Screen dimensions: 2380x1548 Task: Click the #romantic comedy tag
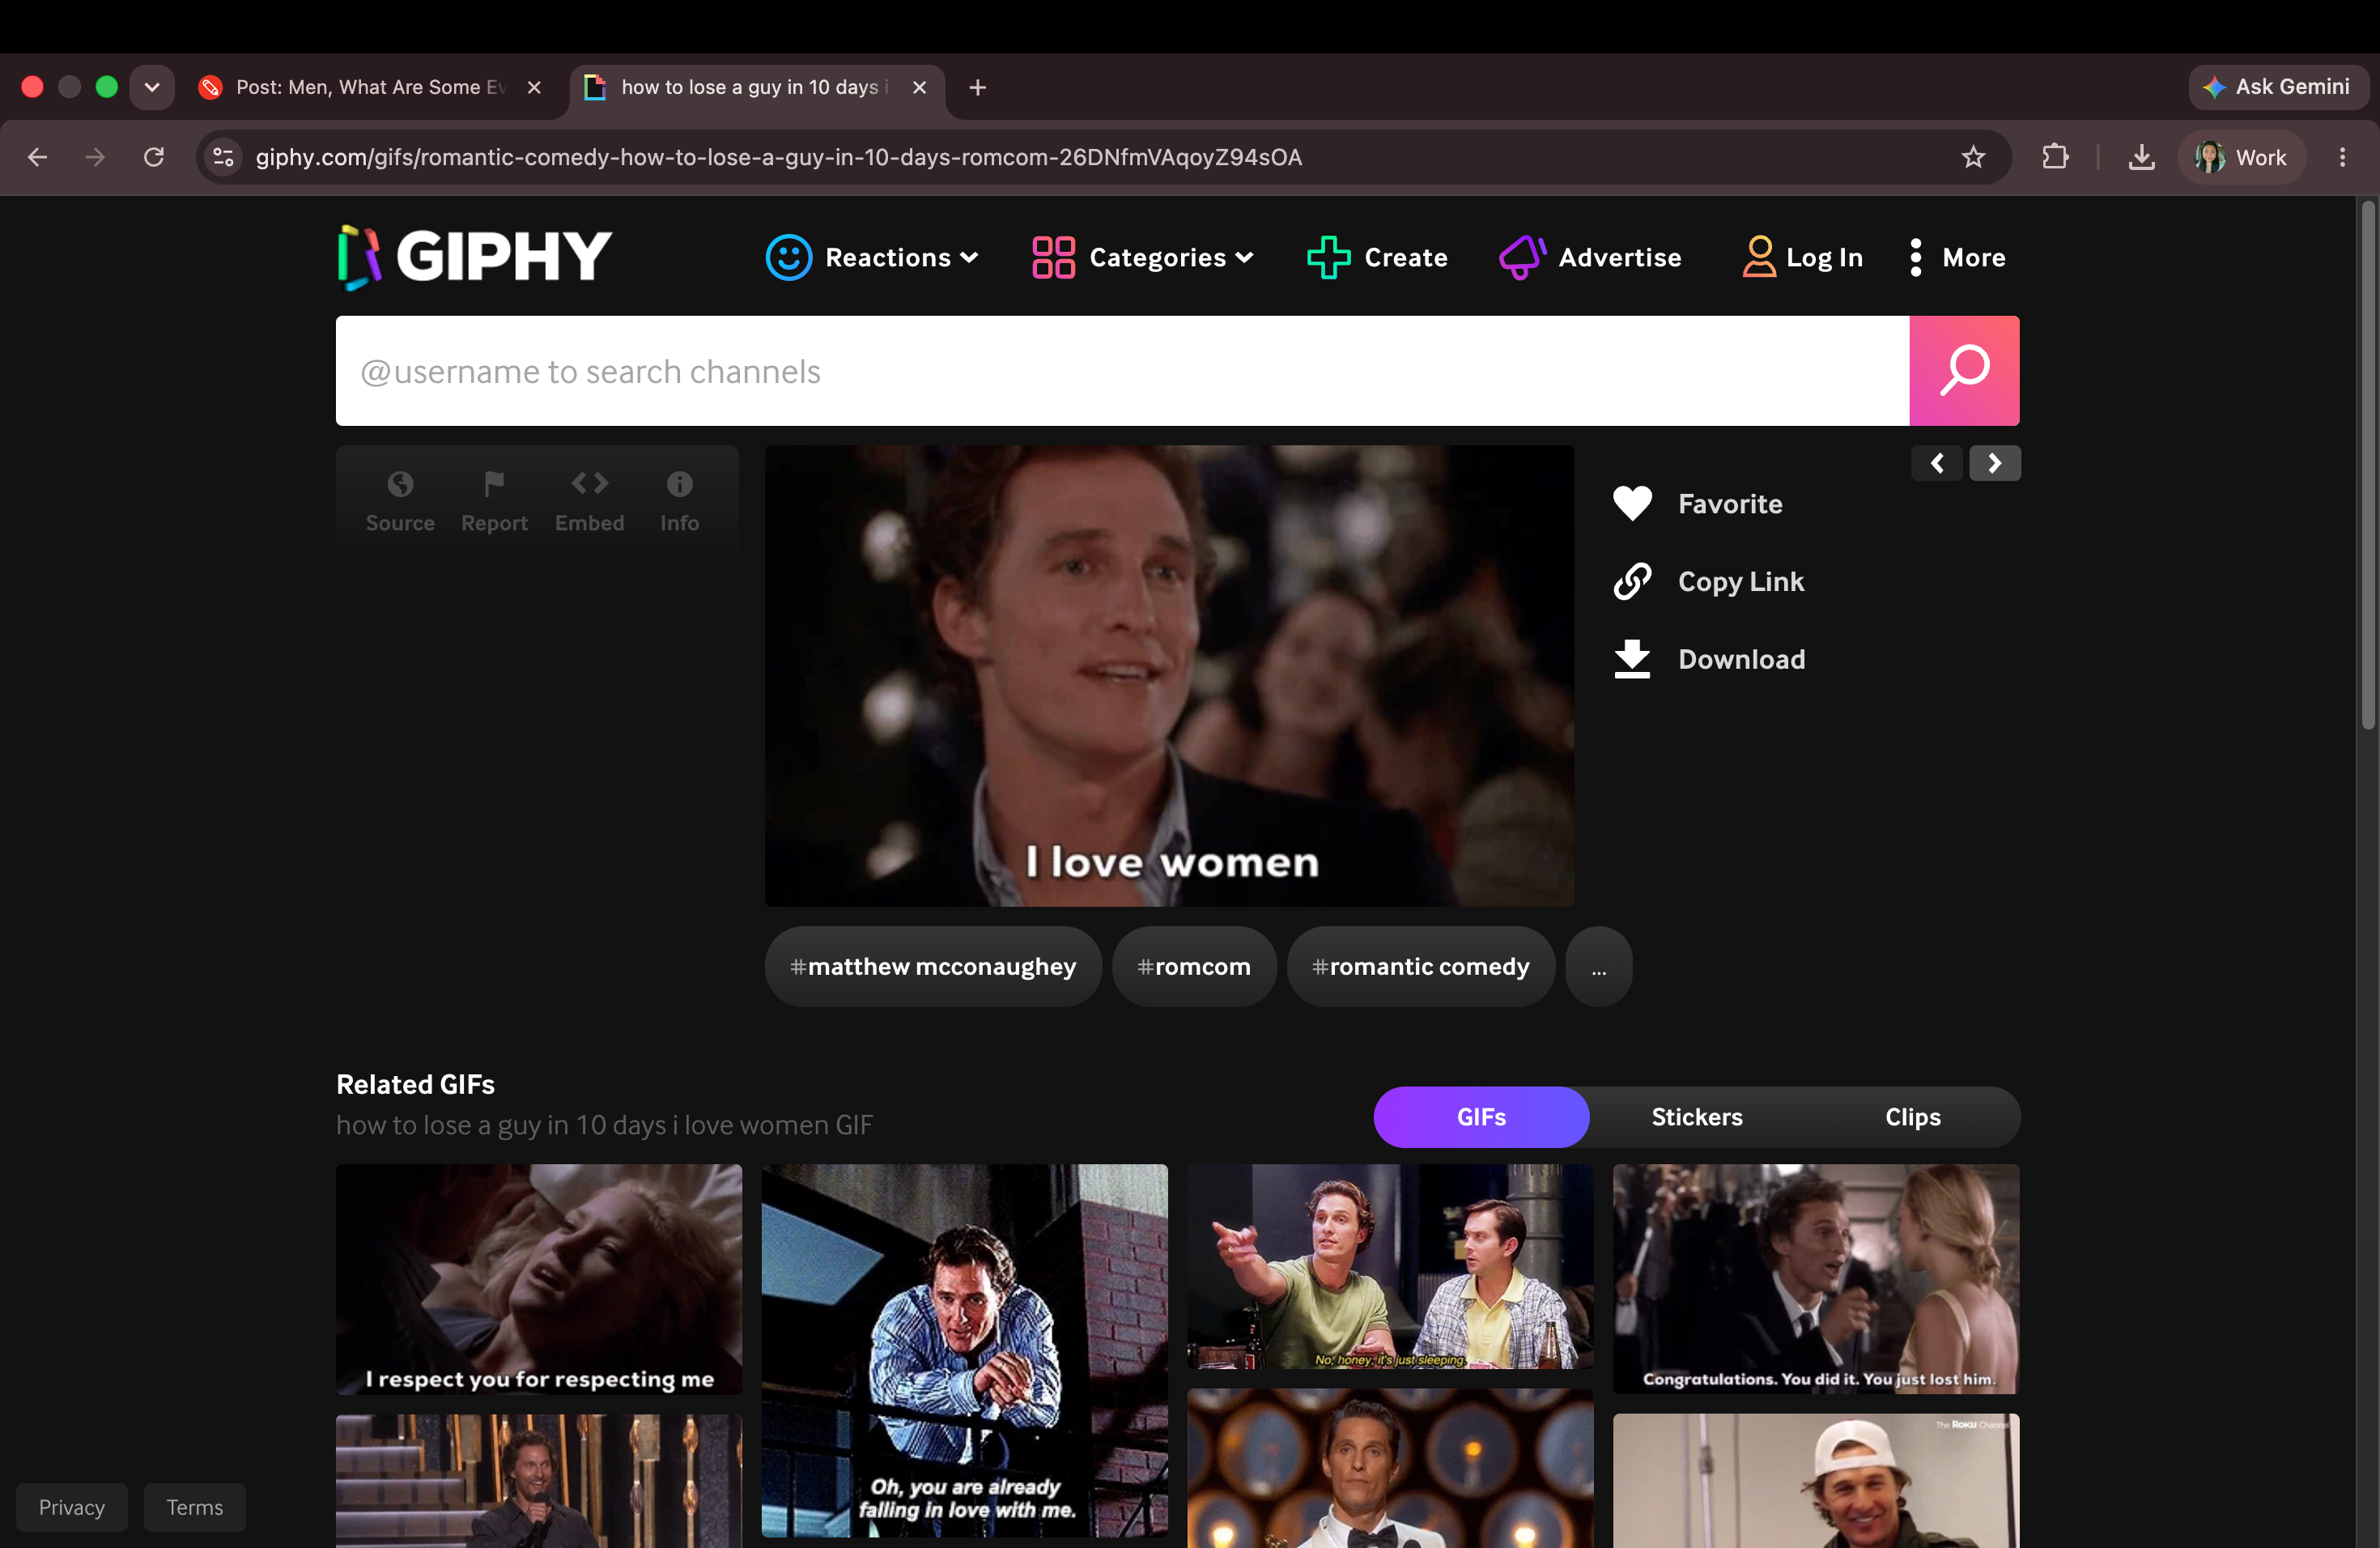(x=1420, y=966)
